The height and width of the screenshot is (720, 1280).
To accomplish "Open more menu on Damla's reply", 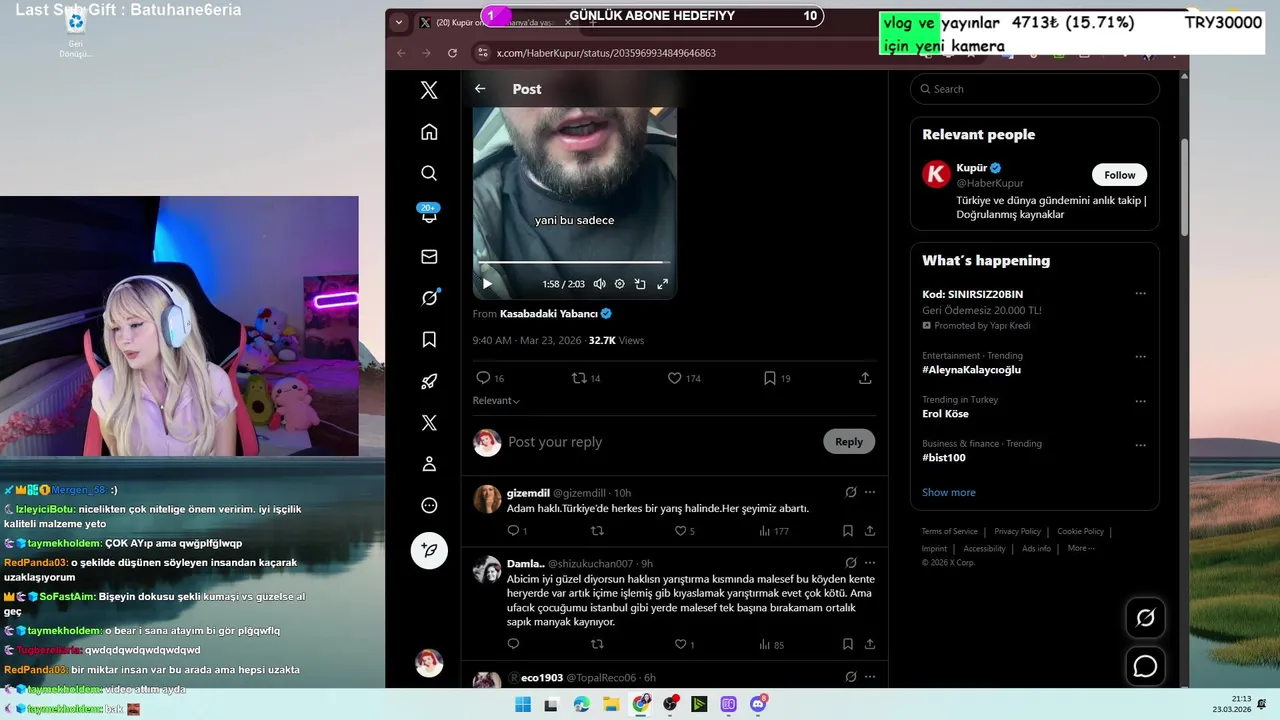I will click(870, 563).
